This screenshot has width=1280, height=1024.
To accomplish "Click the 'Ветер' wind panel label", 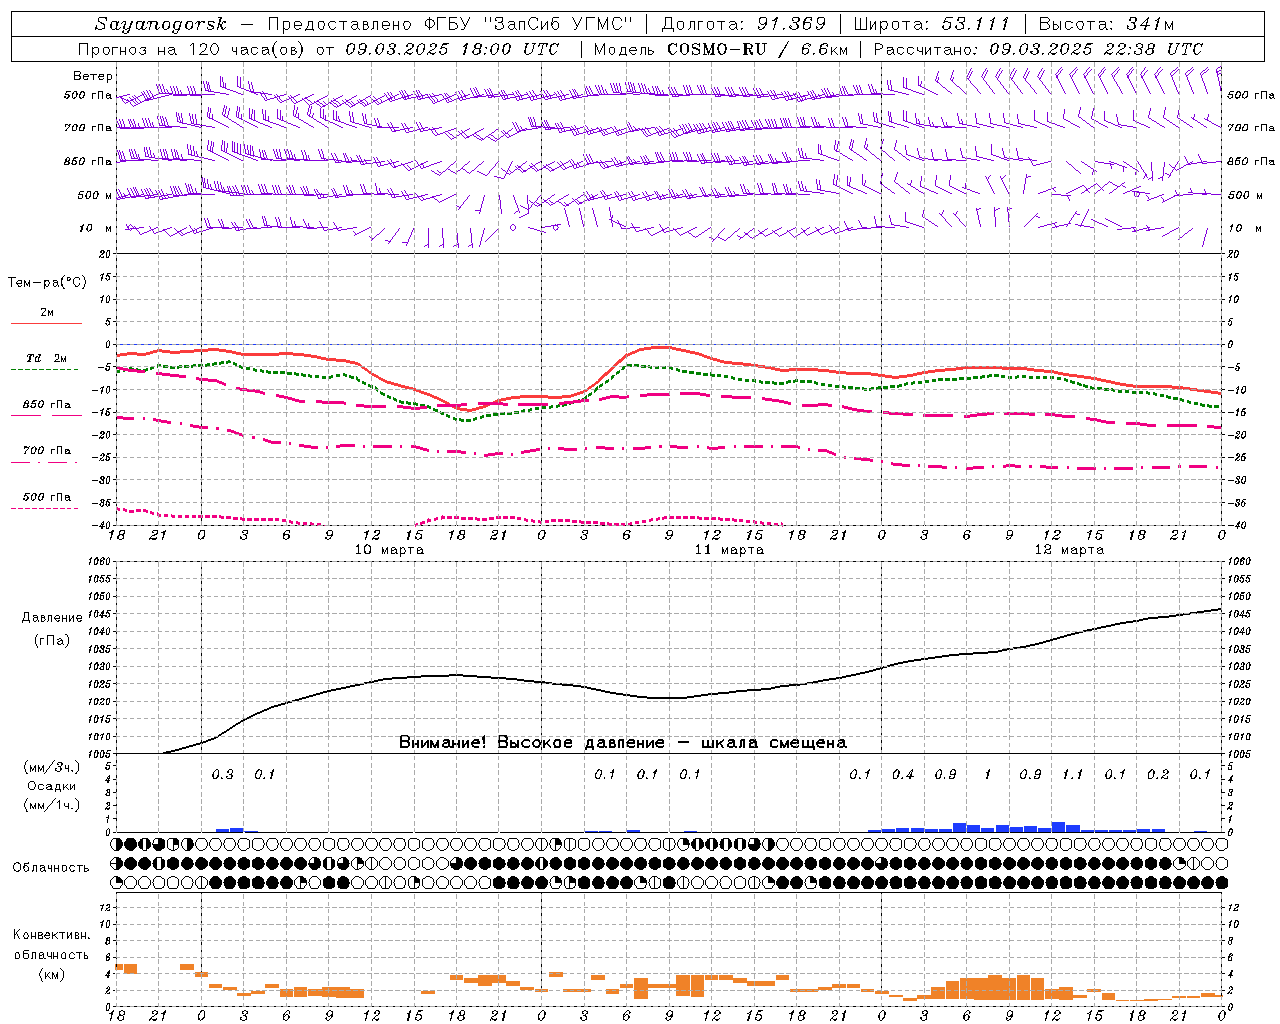I will 93,76.
